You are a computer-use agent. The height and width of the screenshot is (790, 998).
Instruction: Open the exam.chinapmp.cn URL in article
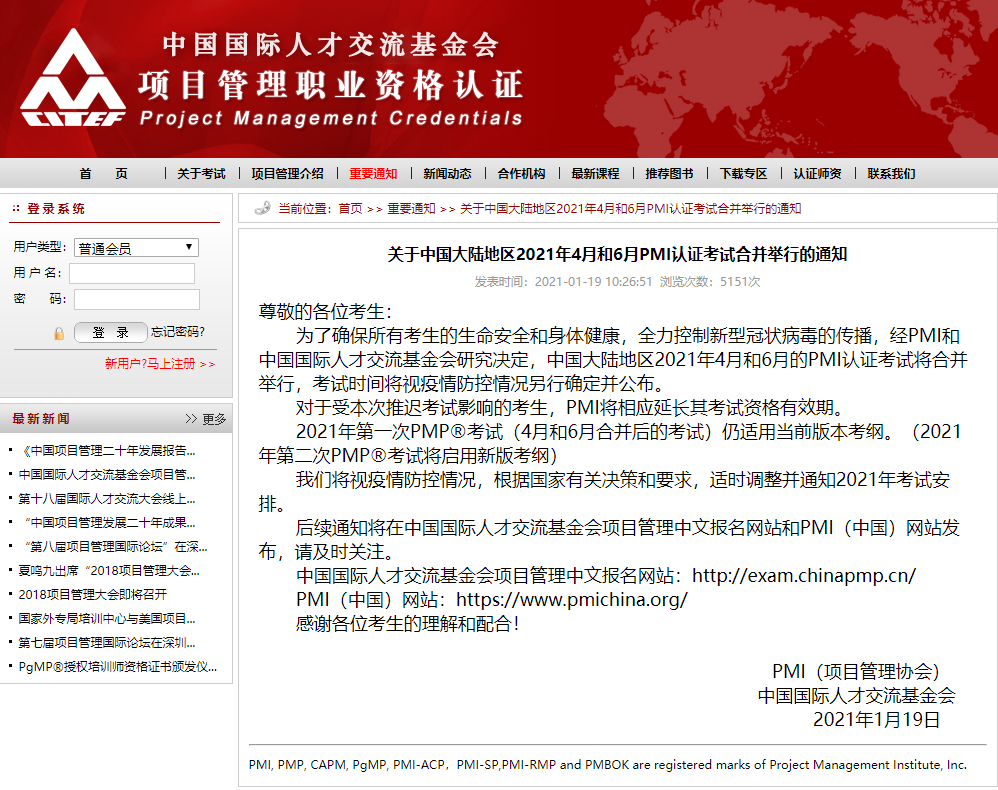coord(804,575)
